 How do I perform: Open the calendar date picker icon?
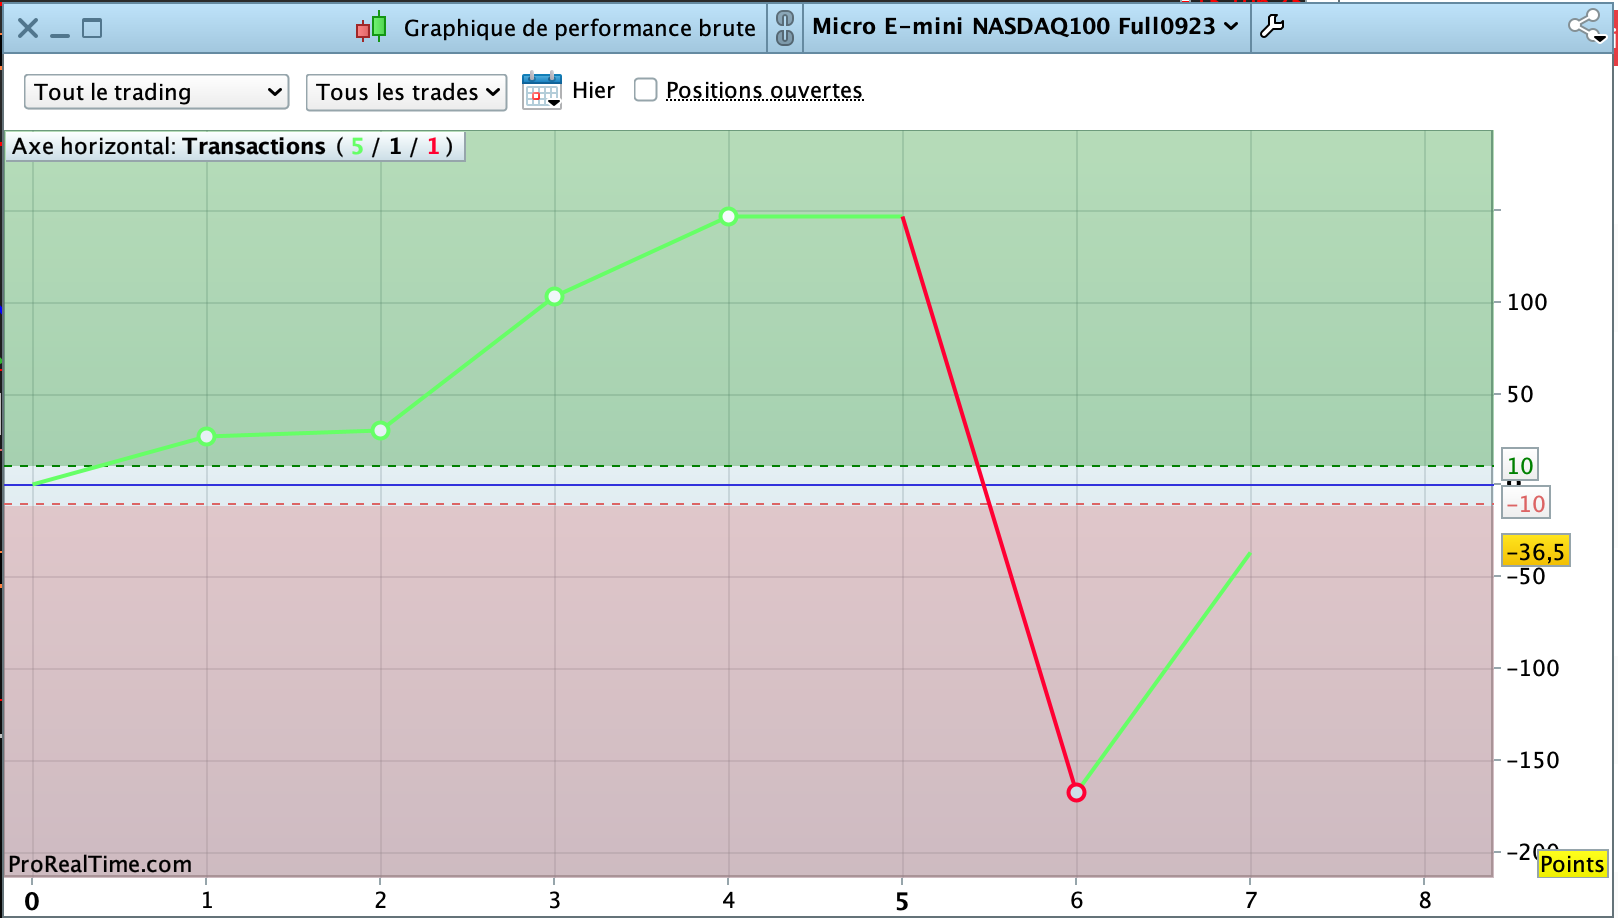point(542,91)
